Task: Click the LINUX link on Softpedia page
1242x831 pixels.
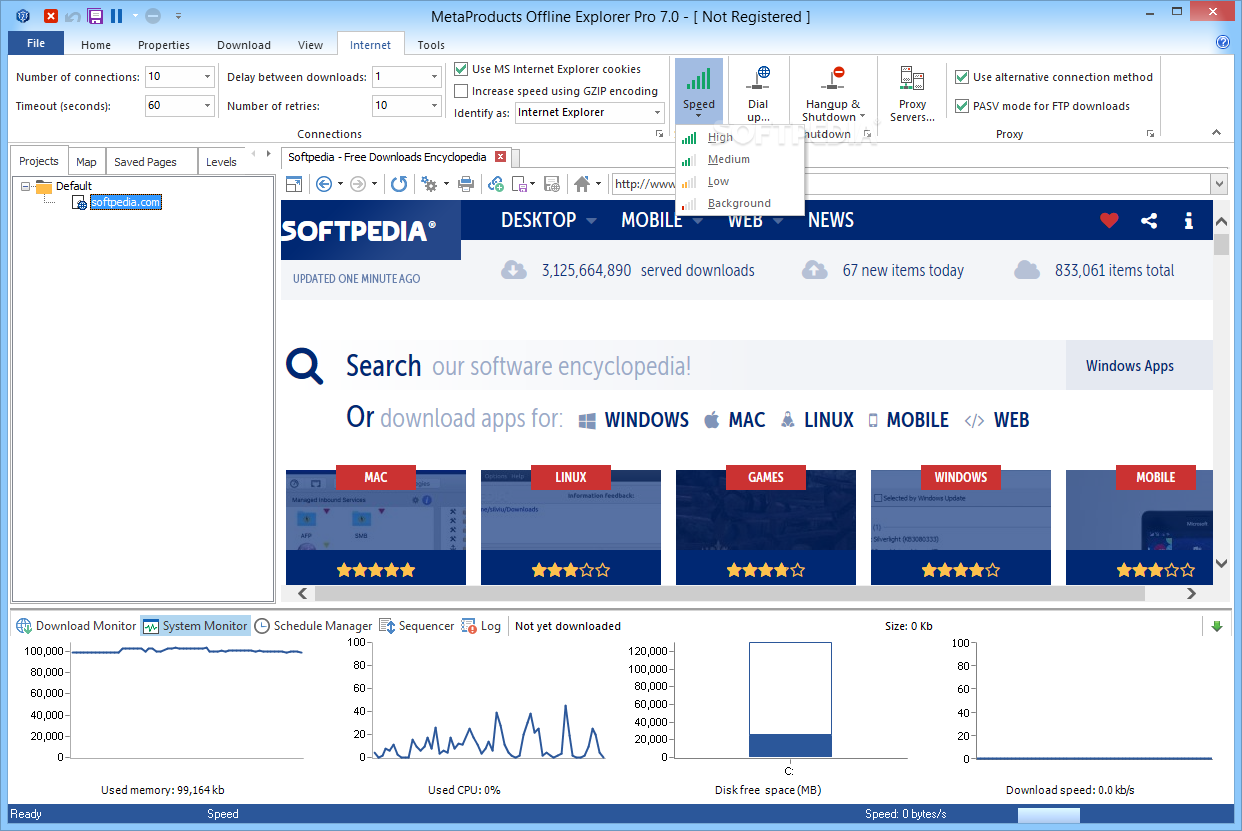Action: [818, 420]
